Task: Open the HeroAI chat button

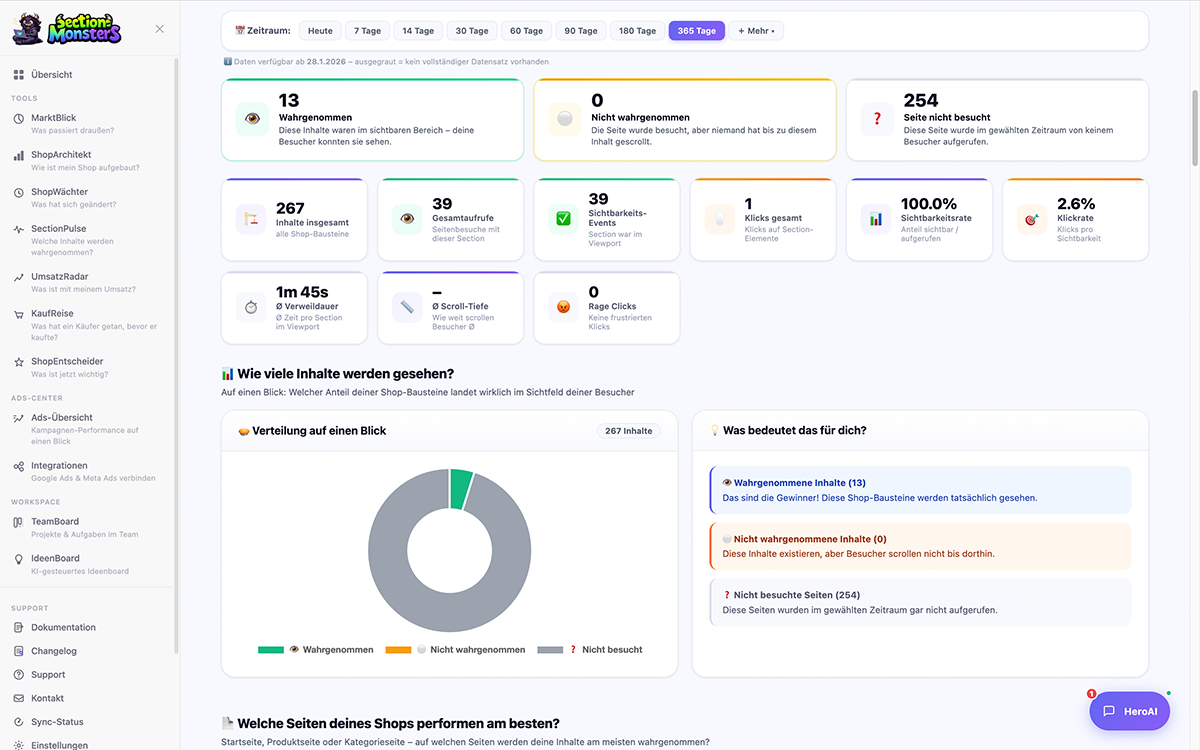Action: tap(1130, 711)
